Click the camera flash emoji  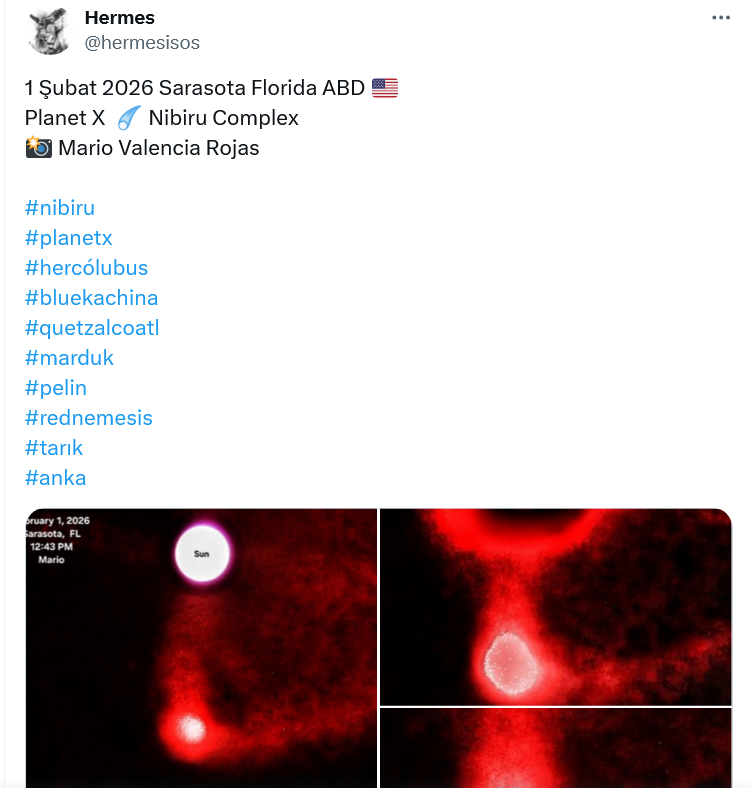pos(39,148)
